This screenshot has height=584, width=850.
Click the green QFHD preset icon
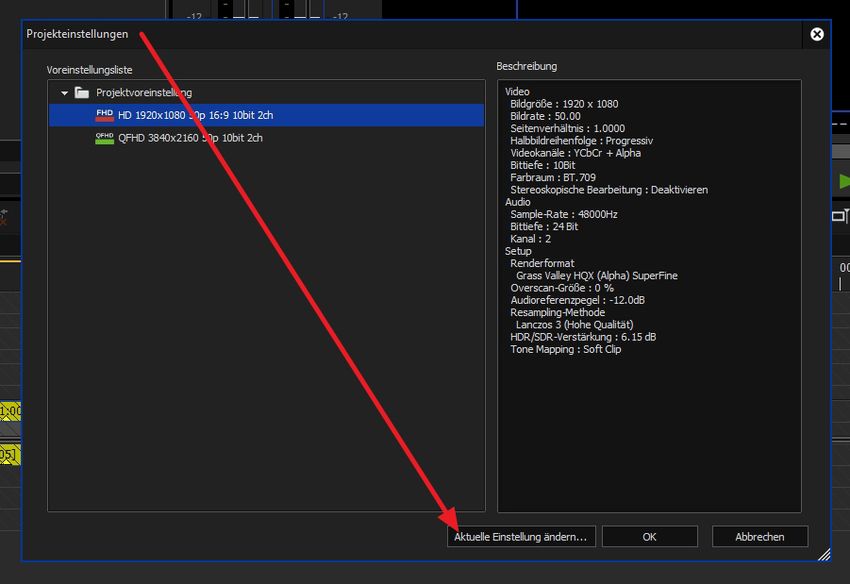coord(104,138)
